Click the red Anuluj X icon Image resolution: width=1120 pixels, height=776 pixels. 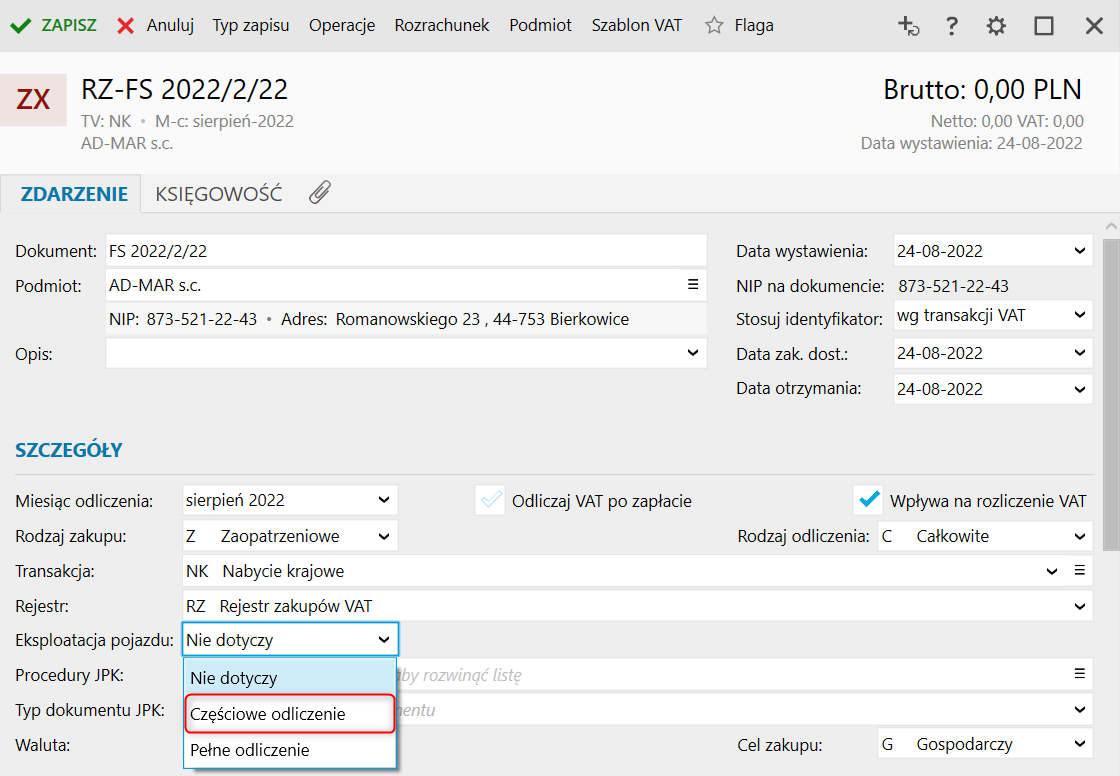pos(126,26)
